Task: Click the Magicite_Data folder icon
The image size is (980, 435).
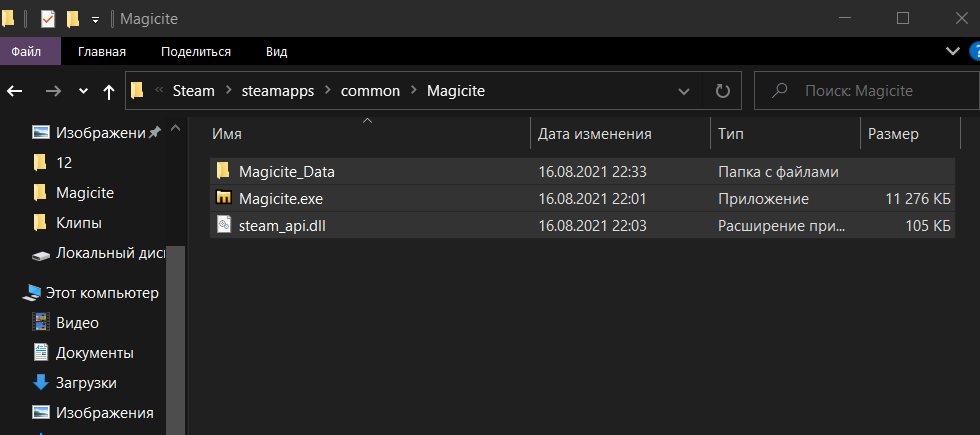Action: pyautogui.click(x=223, y=171)
